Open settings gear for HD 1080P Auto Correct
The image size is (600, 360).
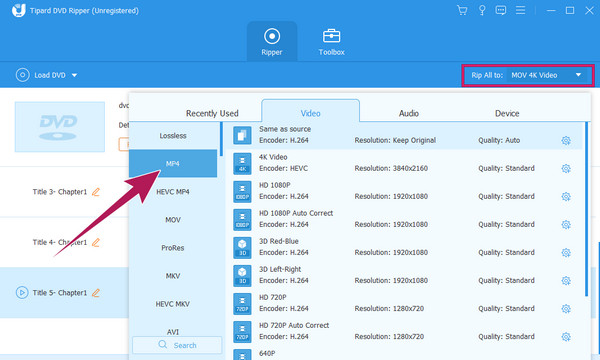coord(566,225)
